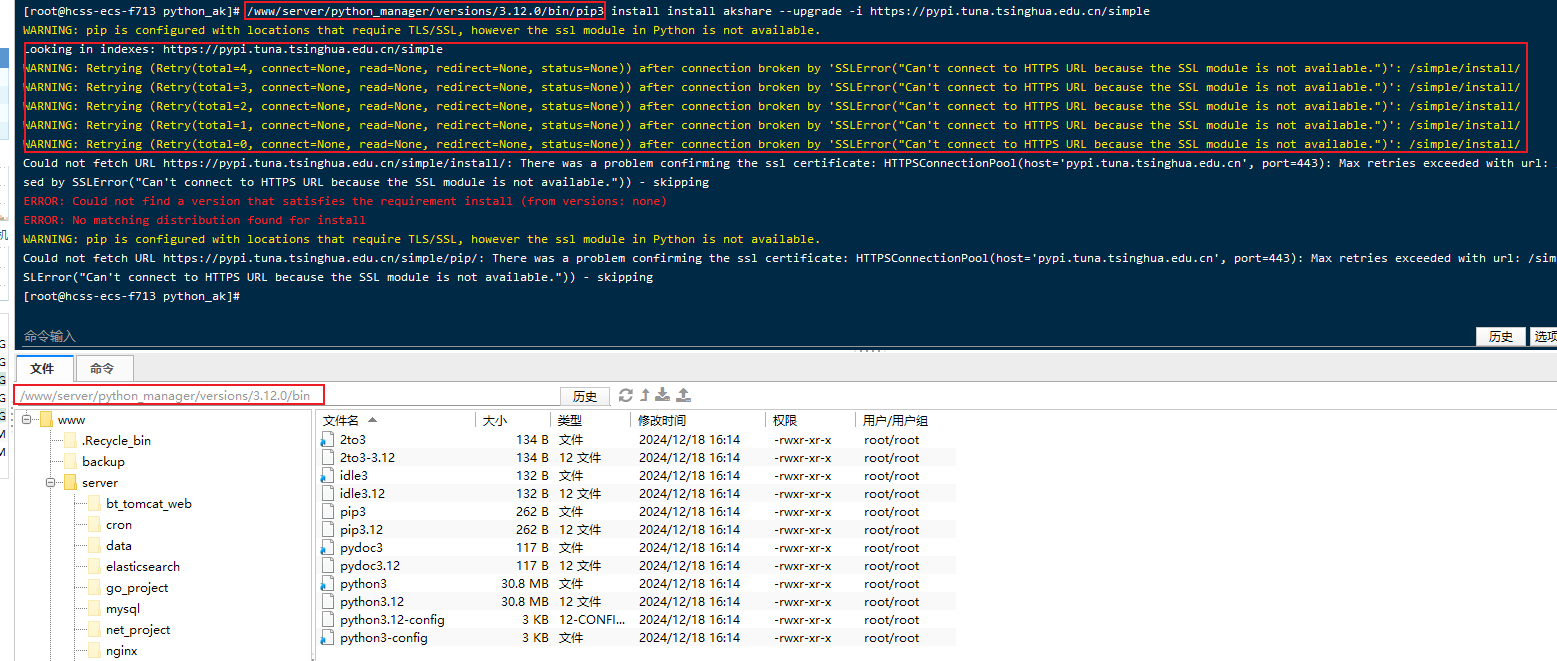Switch to the 文件 tab
The image size is (1557, 661).
[x=43, y=369]
